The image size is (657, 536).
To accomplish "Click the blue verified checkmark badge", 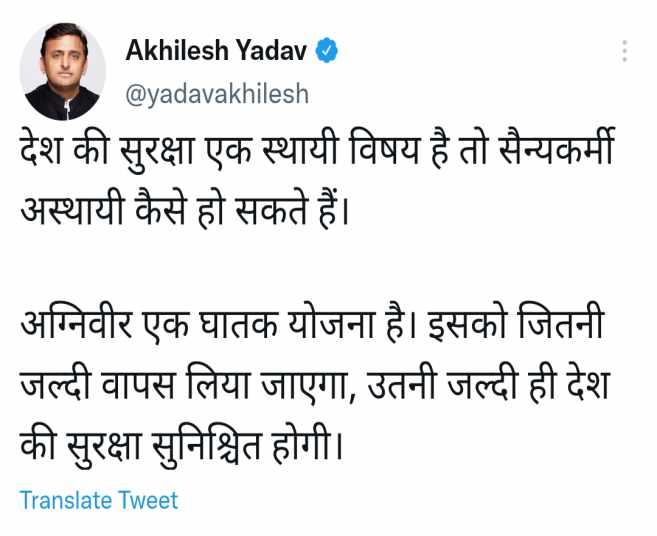I will tap(326, 51).
